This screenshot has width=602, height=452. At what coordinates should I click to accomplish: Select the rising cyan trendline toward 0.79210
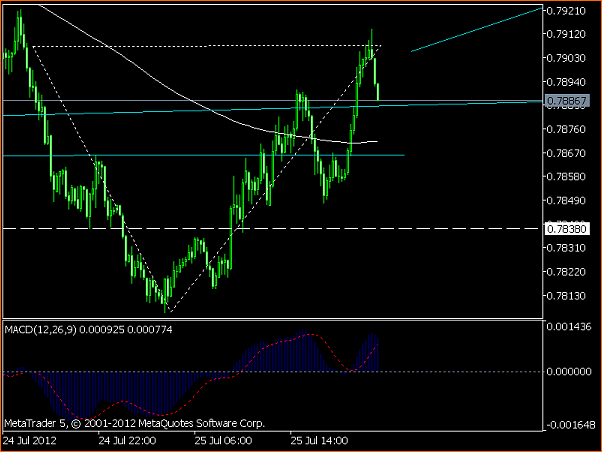476,29
